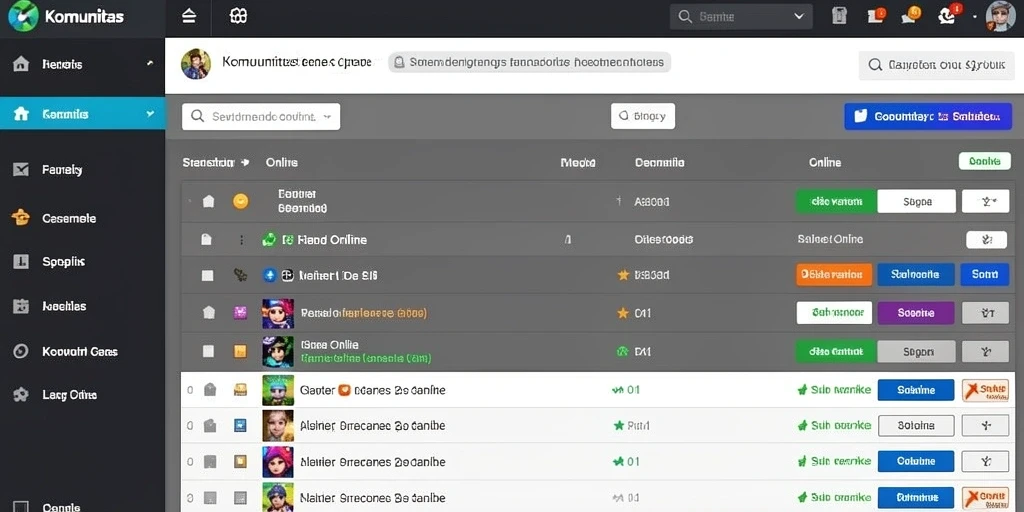
Task: Tick the checkbox in the Gaoter row
Action: click(210, 390)
